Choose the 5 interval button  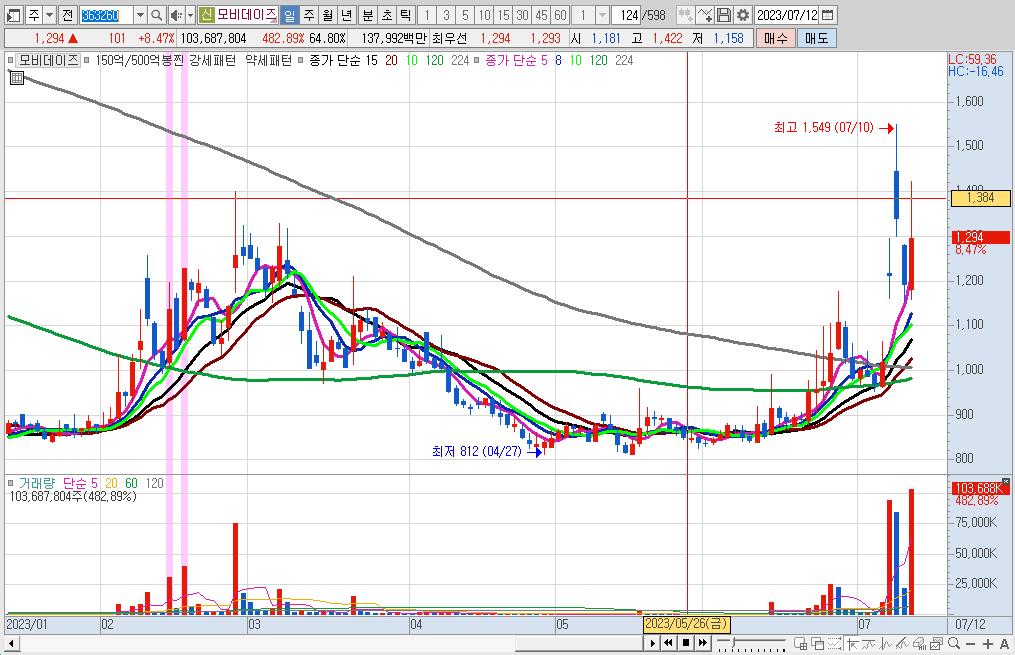pyautogui.click(x=465, y=15)
